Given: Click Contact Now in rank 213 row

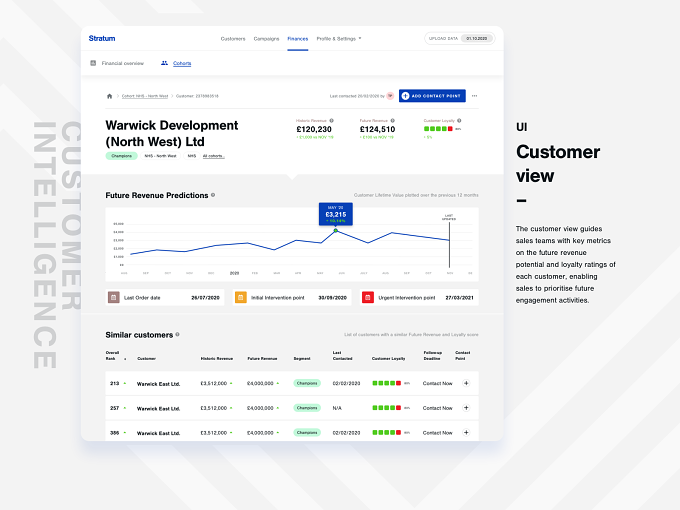Looking at the screenshot, I should click(438, 383).
